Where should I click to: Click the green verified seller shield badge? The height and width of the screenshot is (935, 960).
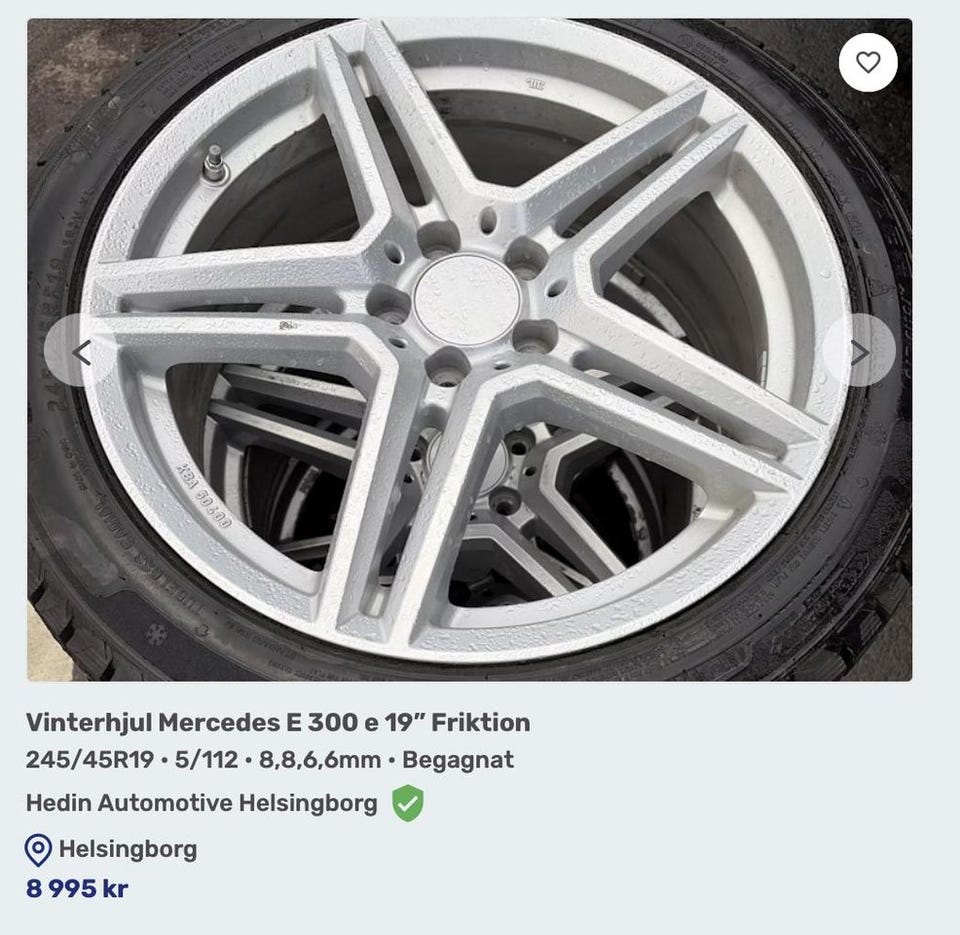click(x=407, y=803)
